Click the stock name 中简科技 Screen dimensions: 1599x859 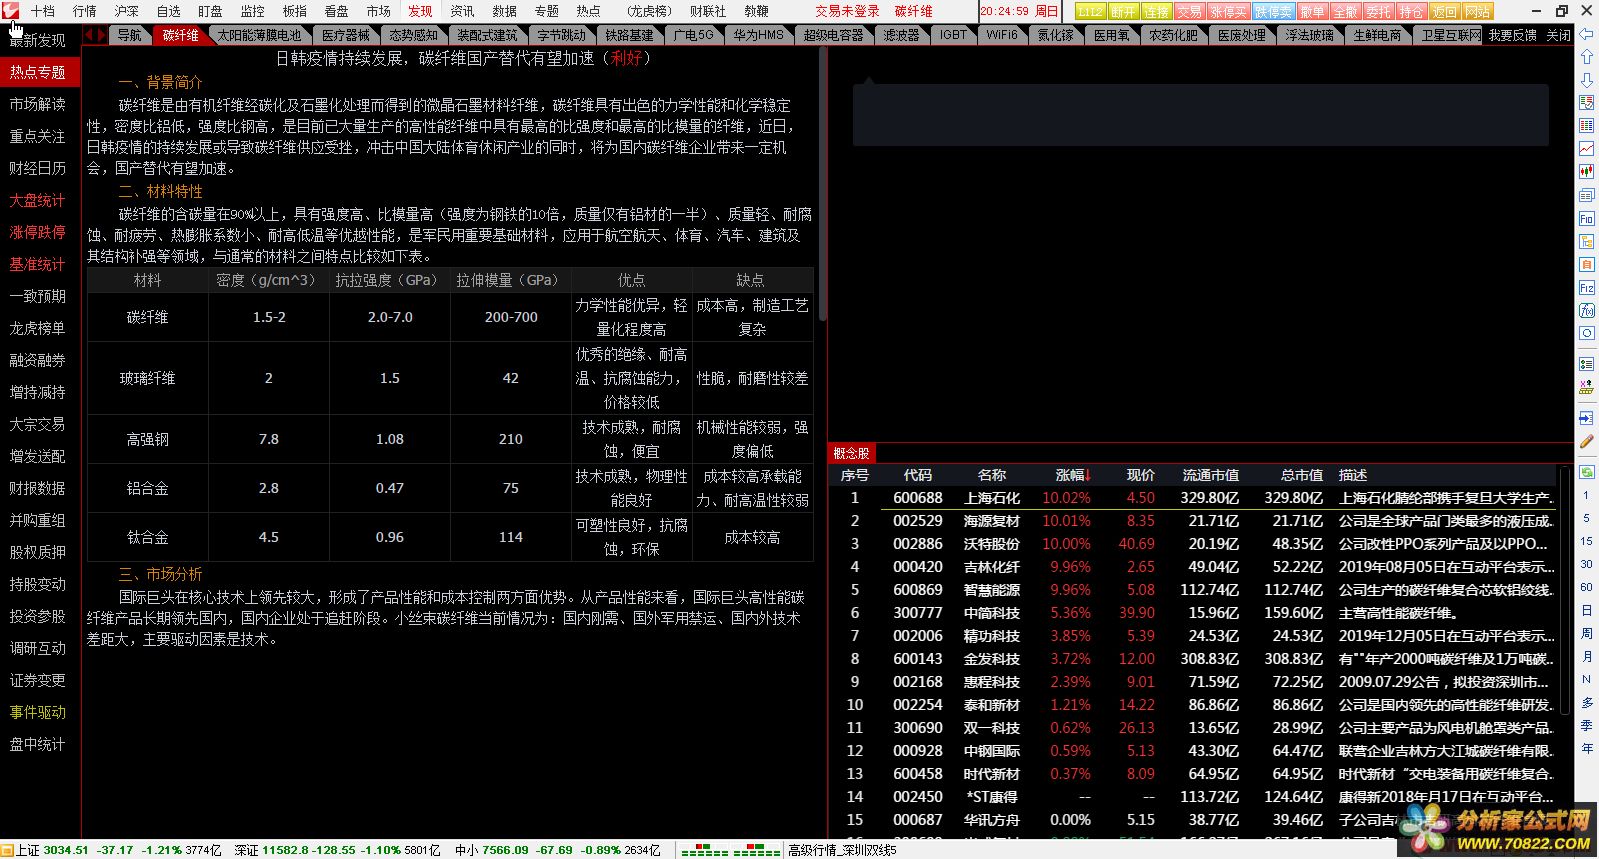[x=992, y=613]
